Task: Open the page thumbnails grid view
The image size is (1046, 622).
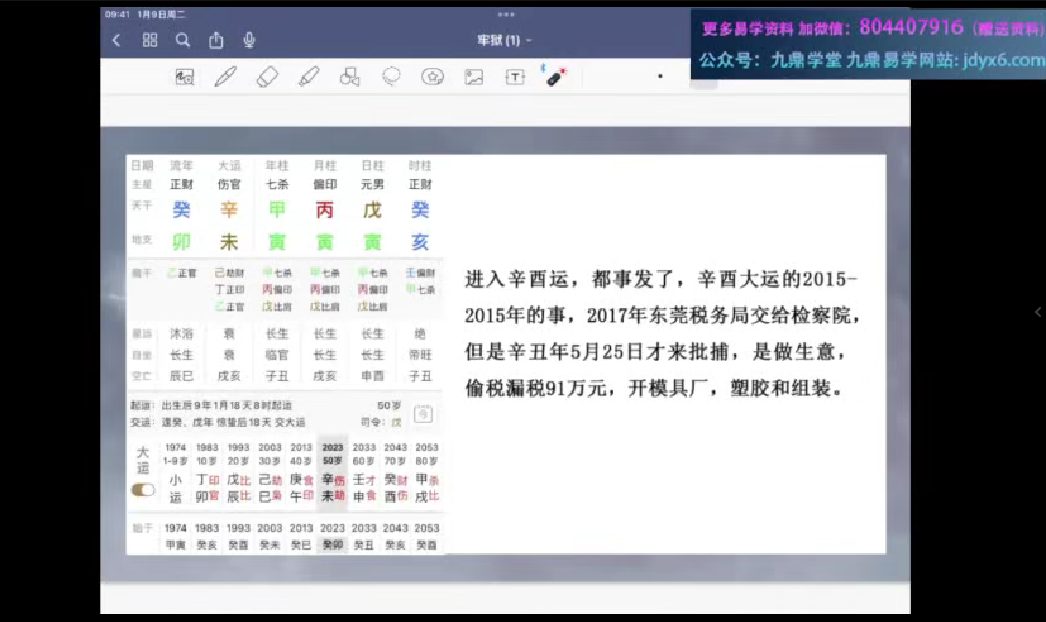Action: (x=150, y=40)
